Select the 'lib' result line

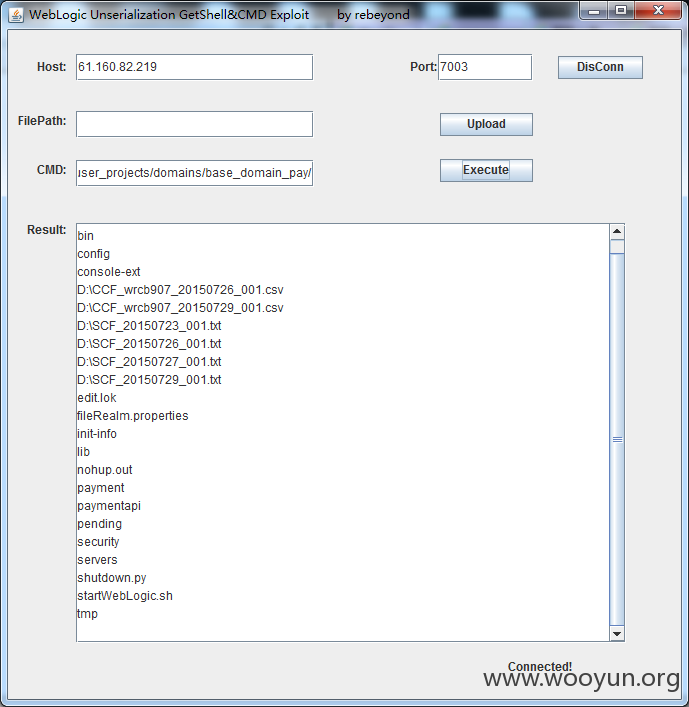(83, 452)
